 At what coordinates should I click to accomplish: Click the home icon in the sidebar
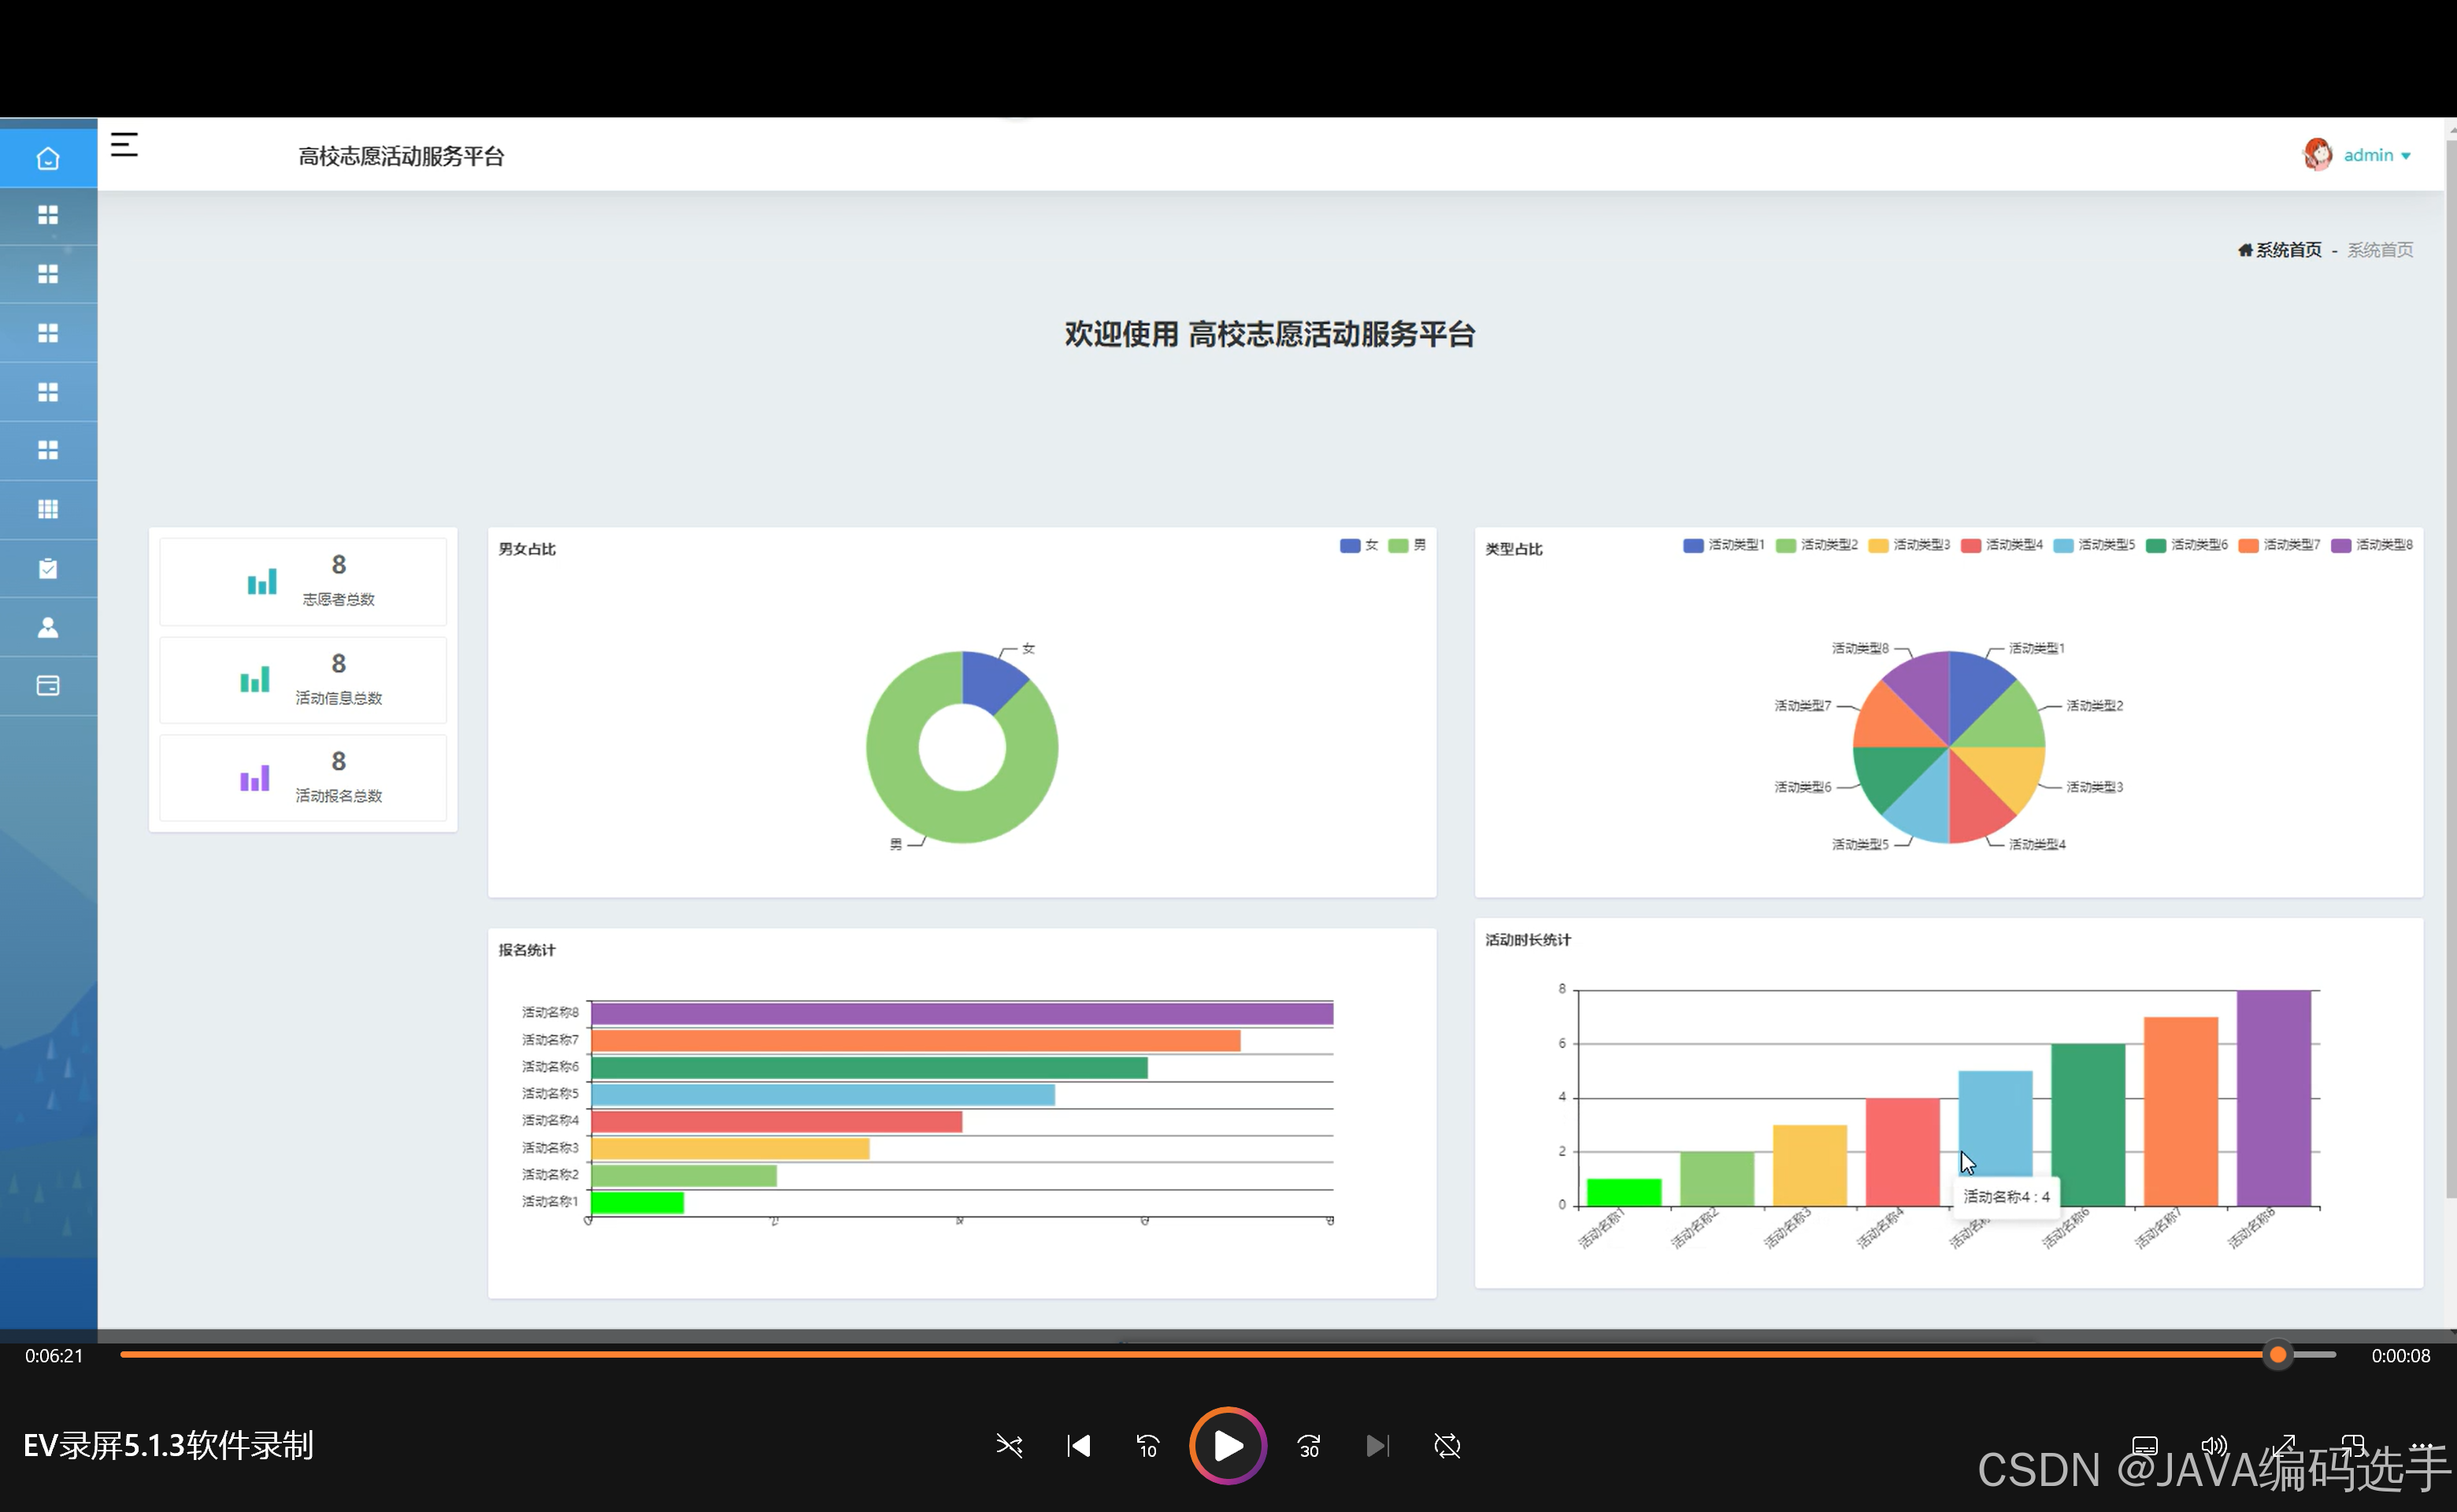point(48,158)
